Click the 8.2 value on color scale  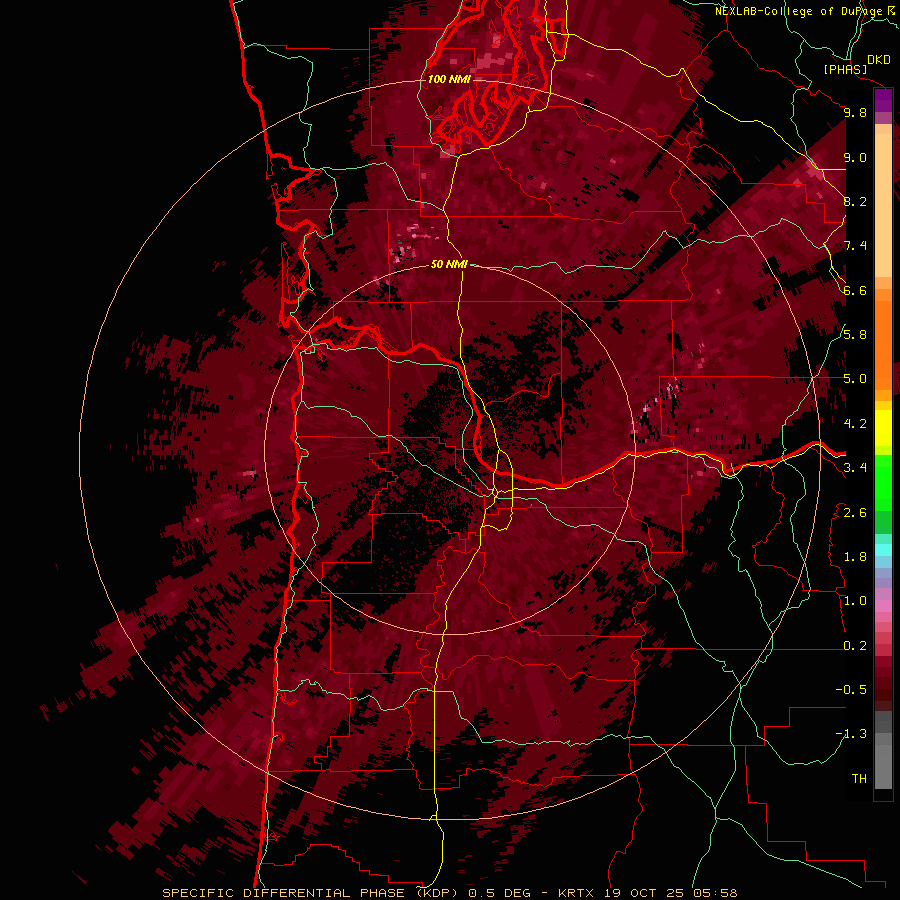point(855,201)
